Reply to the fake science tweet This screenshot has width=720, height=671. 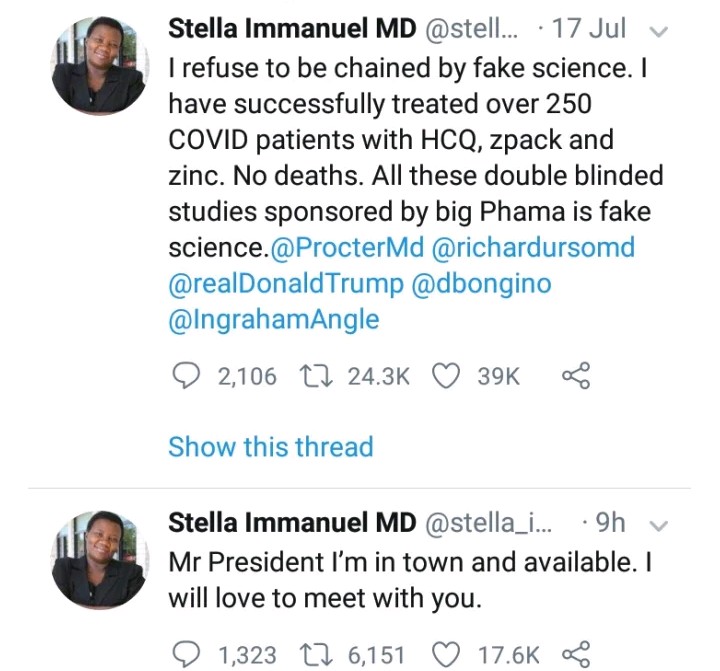[x=184, y=375]
